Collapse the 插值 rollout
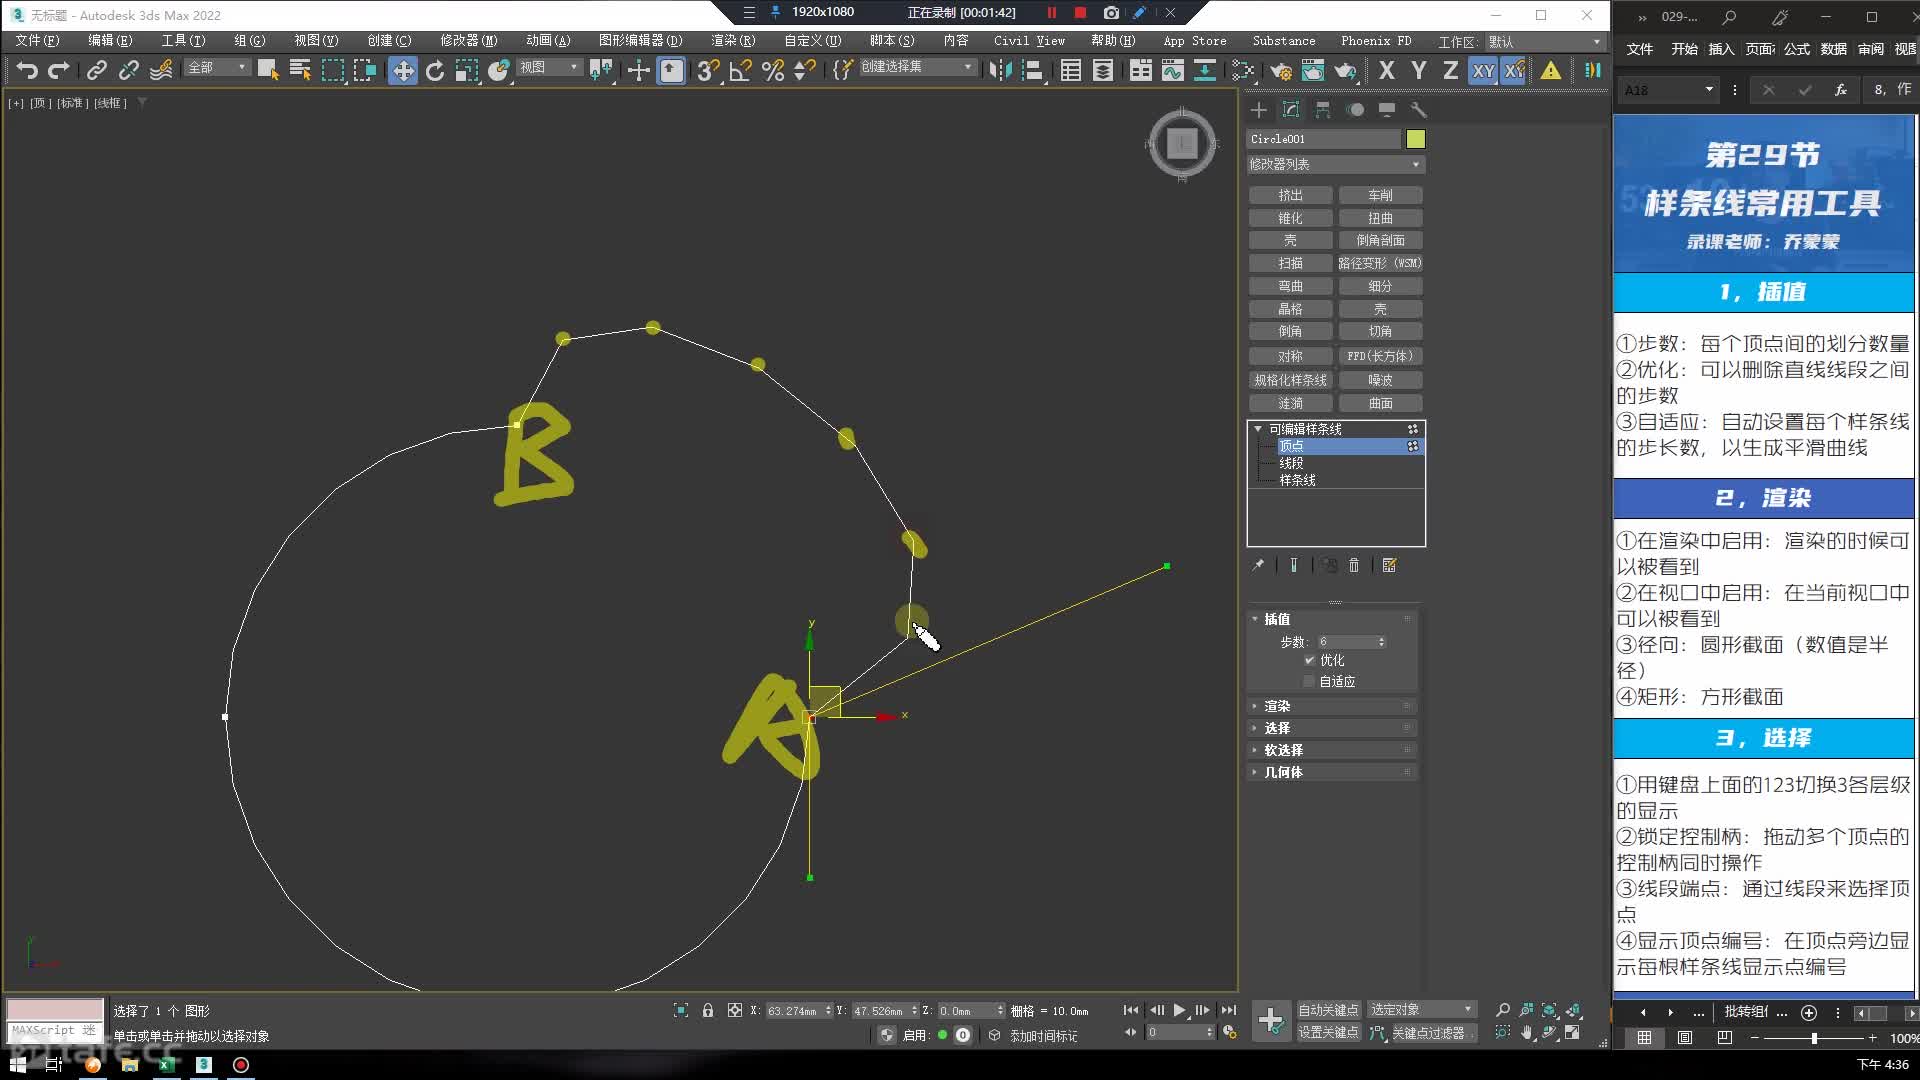Viewport: 1920px width, 1080px height. (1332, 619)
